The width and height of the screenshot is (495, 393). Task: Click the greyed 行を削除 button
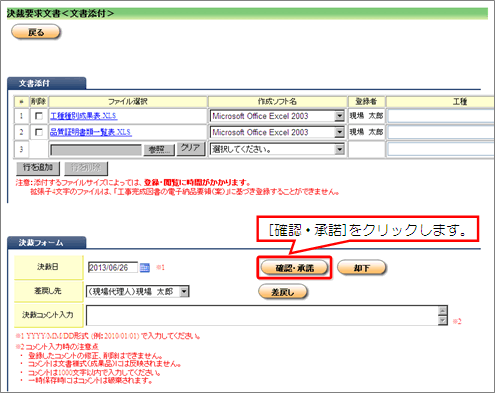coord(86,168)
